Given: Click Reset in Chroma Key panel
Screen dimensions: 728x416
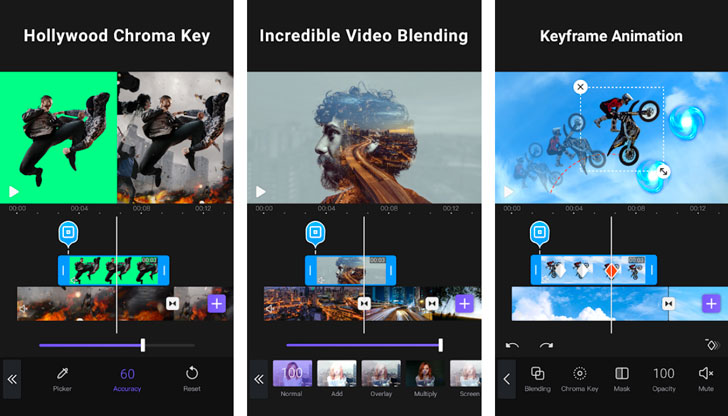Looking at the screenshot, I should click(x=192, y=379).
